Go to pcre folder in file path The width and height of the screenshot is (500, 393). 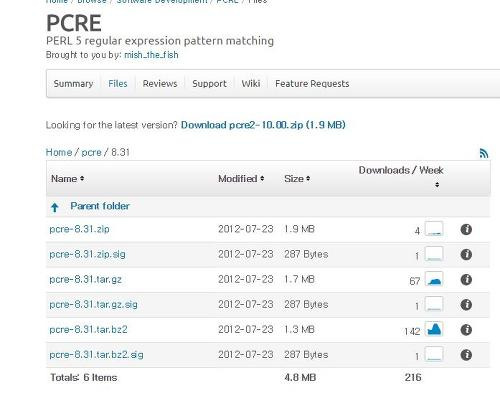point(91,152)
